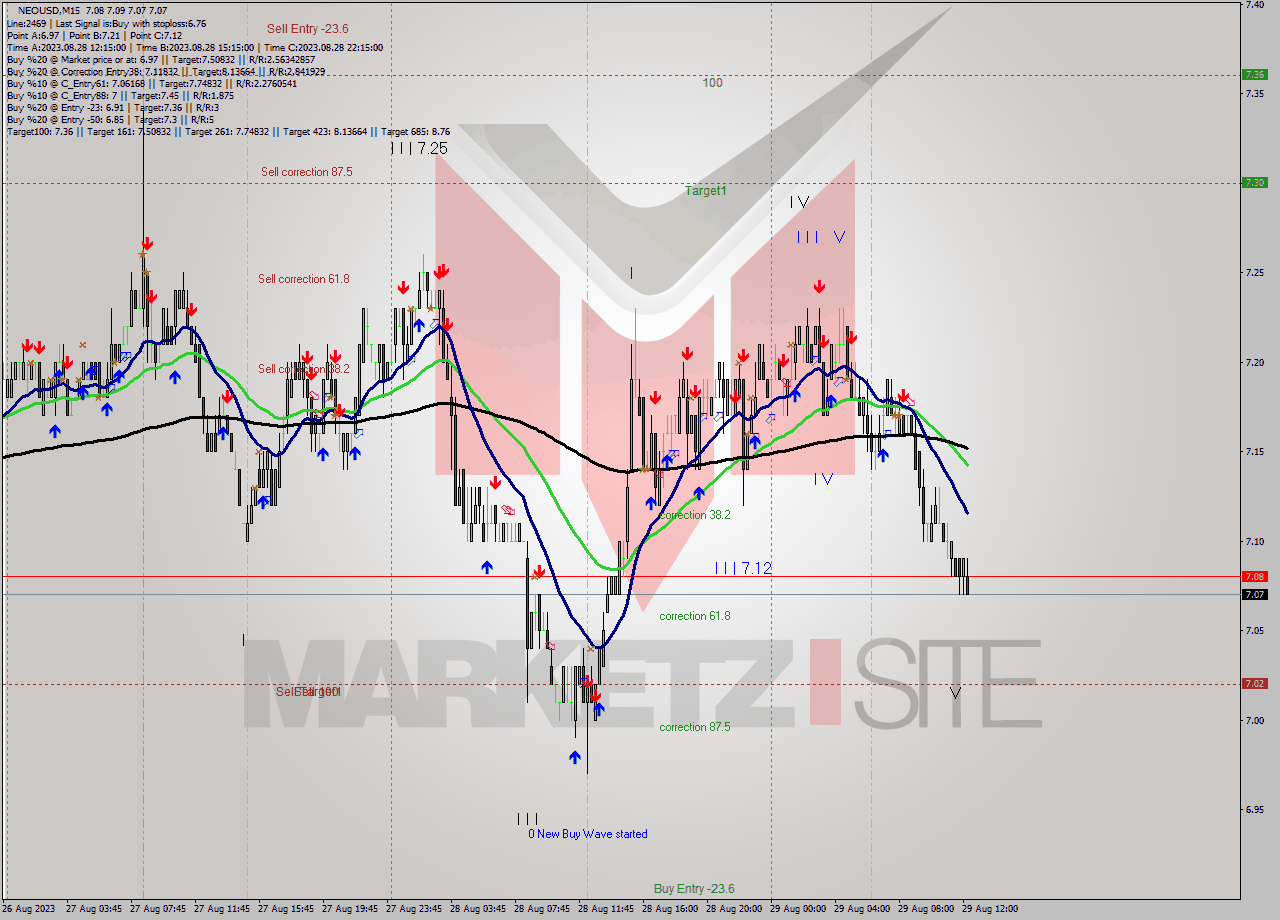The height and width of the screenshot is (920, 1280).
Task: Click the blue 'I I I 7.12' label
Action: pyautogui.click(x=743, y=568)
